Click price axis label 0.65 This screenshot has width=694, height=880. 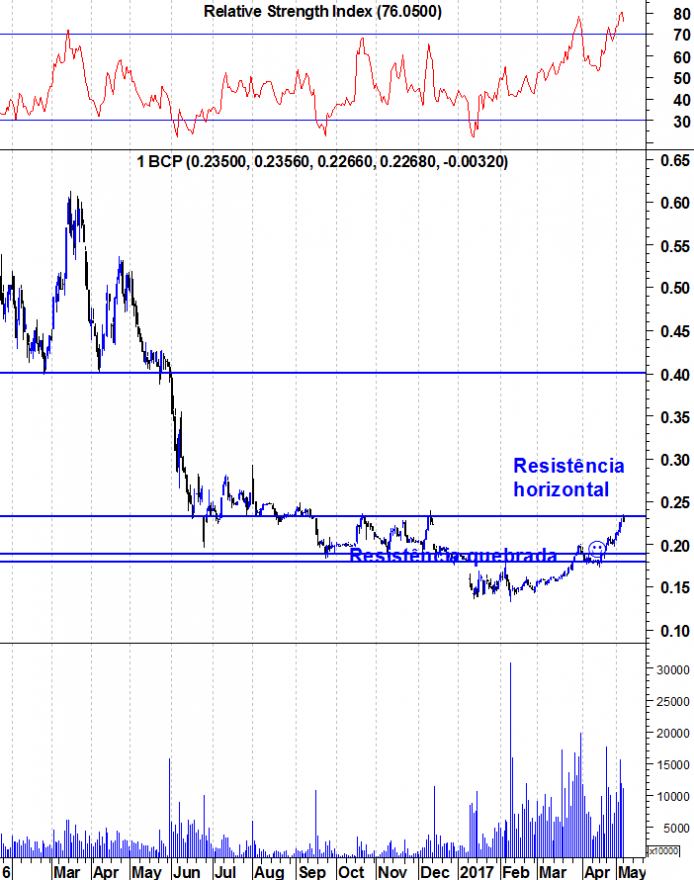pyautogui.click(x=675, y=161)
